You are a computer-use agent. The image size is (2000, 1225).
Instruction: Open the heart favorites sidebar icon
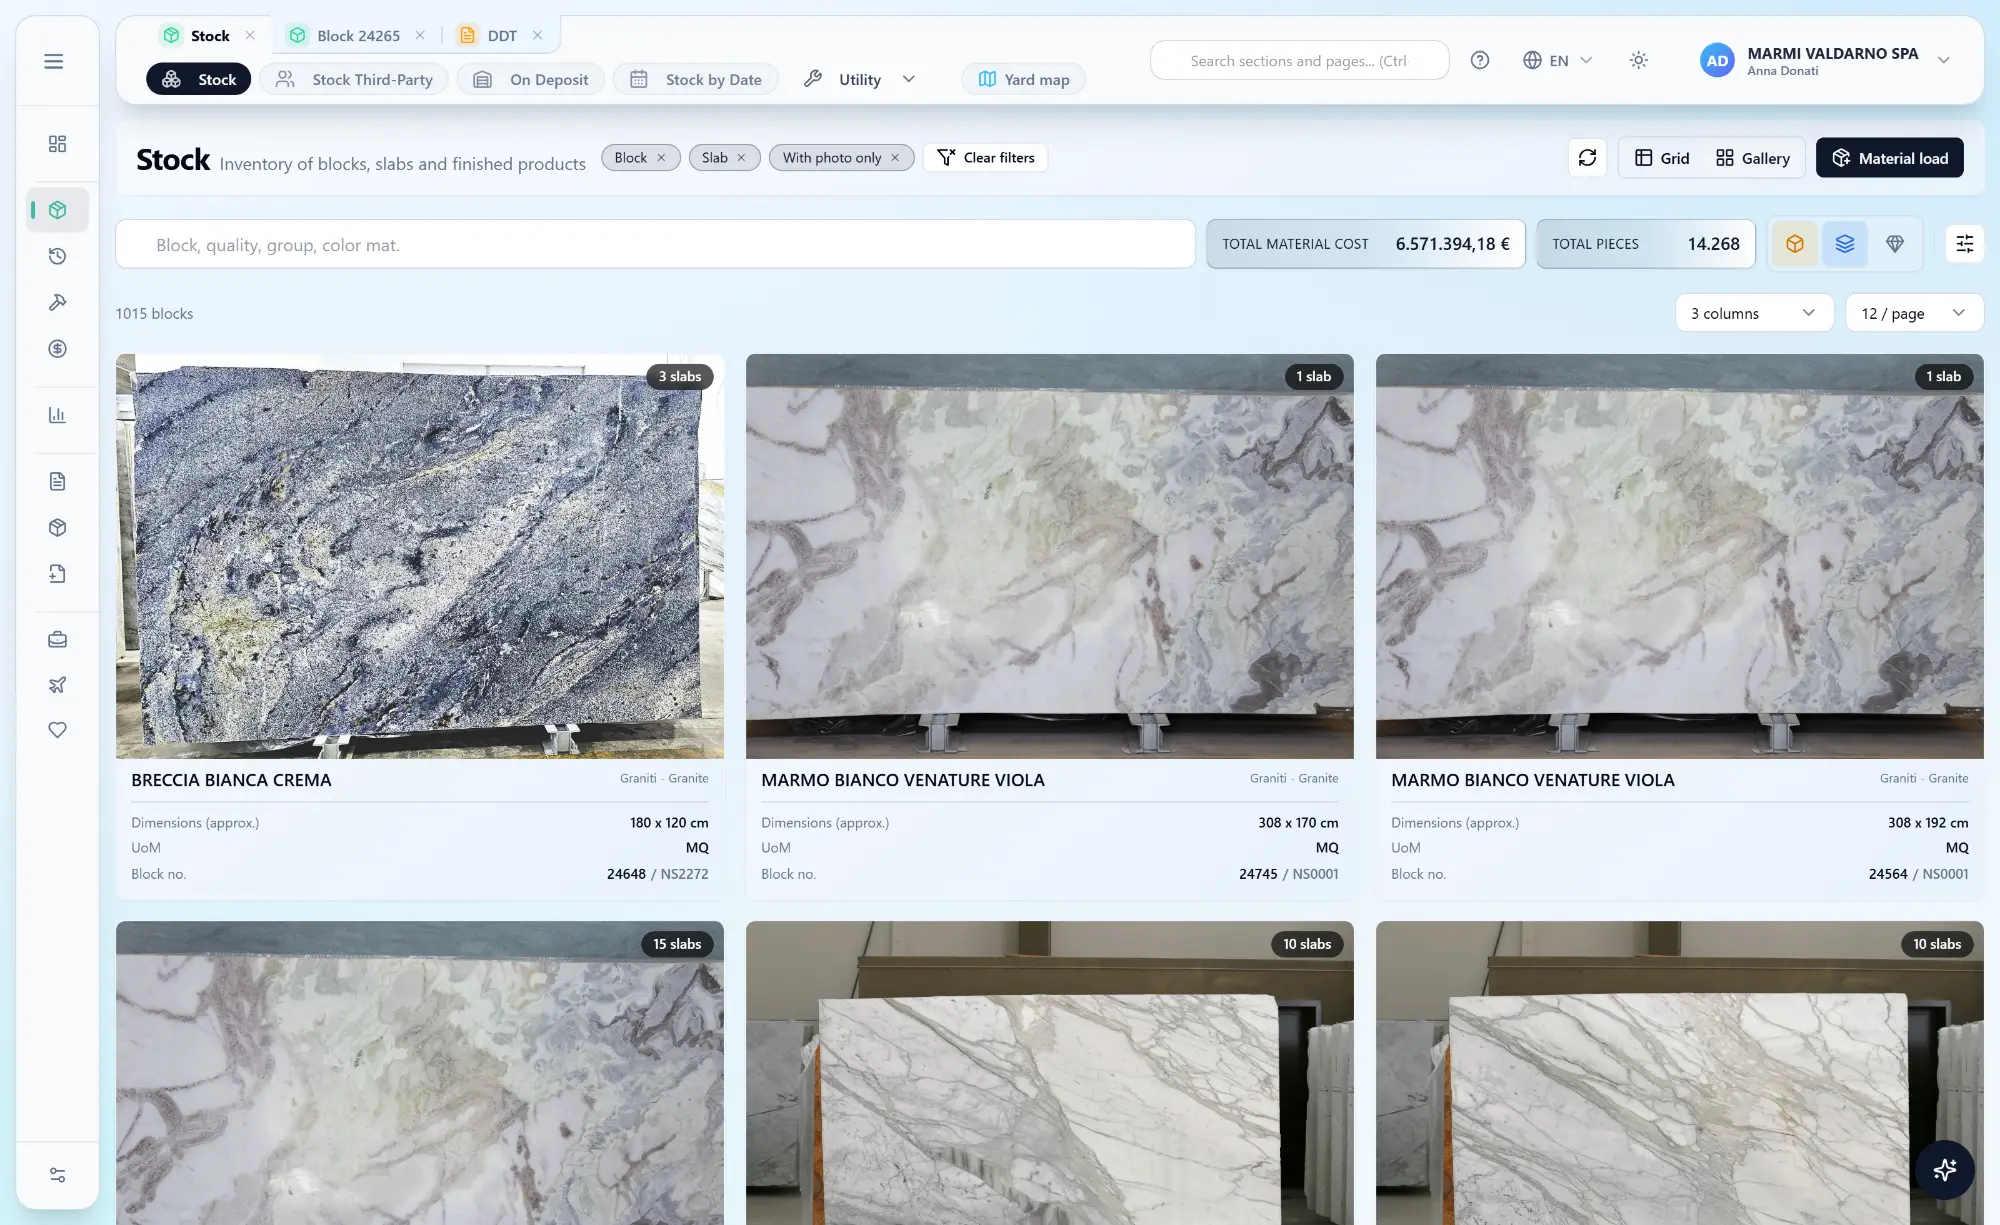click(57, 730)
